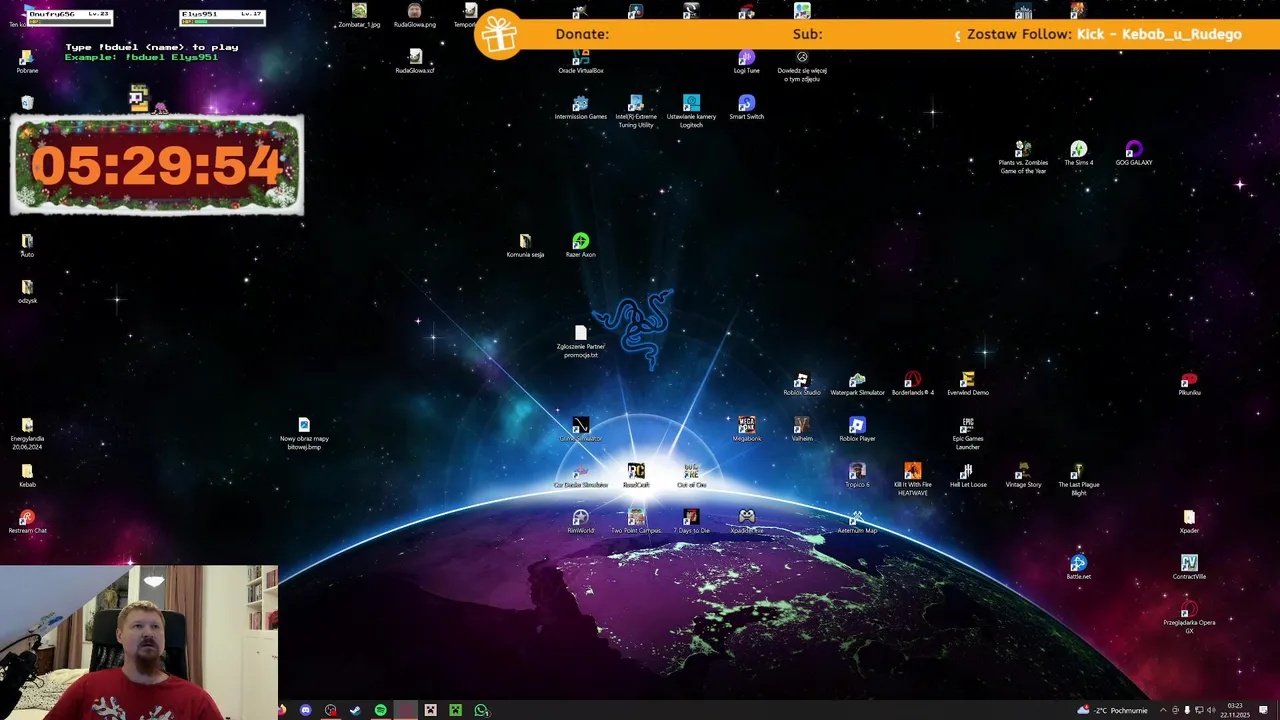Open the Pobrane folder icon
Viewport: 1280px width, 720px height.
coord(27,62)
